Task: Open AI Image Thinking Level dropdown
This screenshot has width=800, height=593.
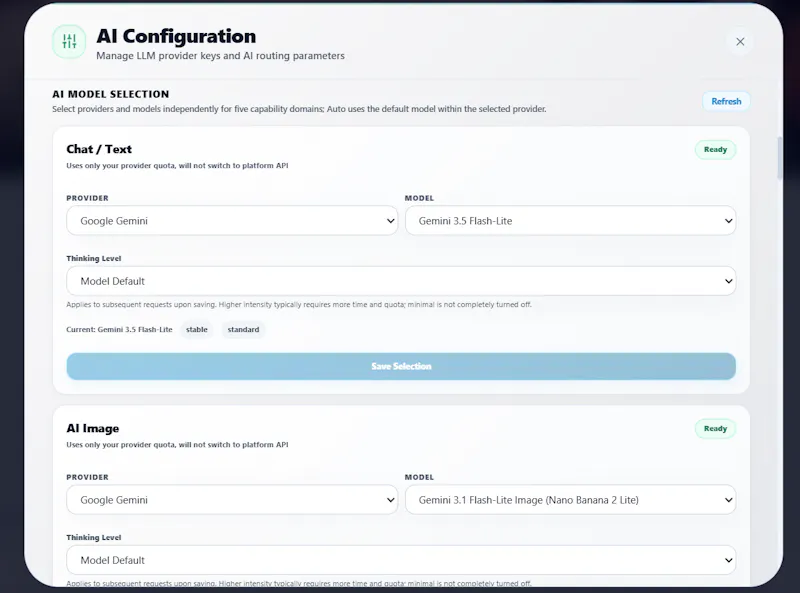Action: point(401,560)
